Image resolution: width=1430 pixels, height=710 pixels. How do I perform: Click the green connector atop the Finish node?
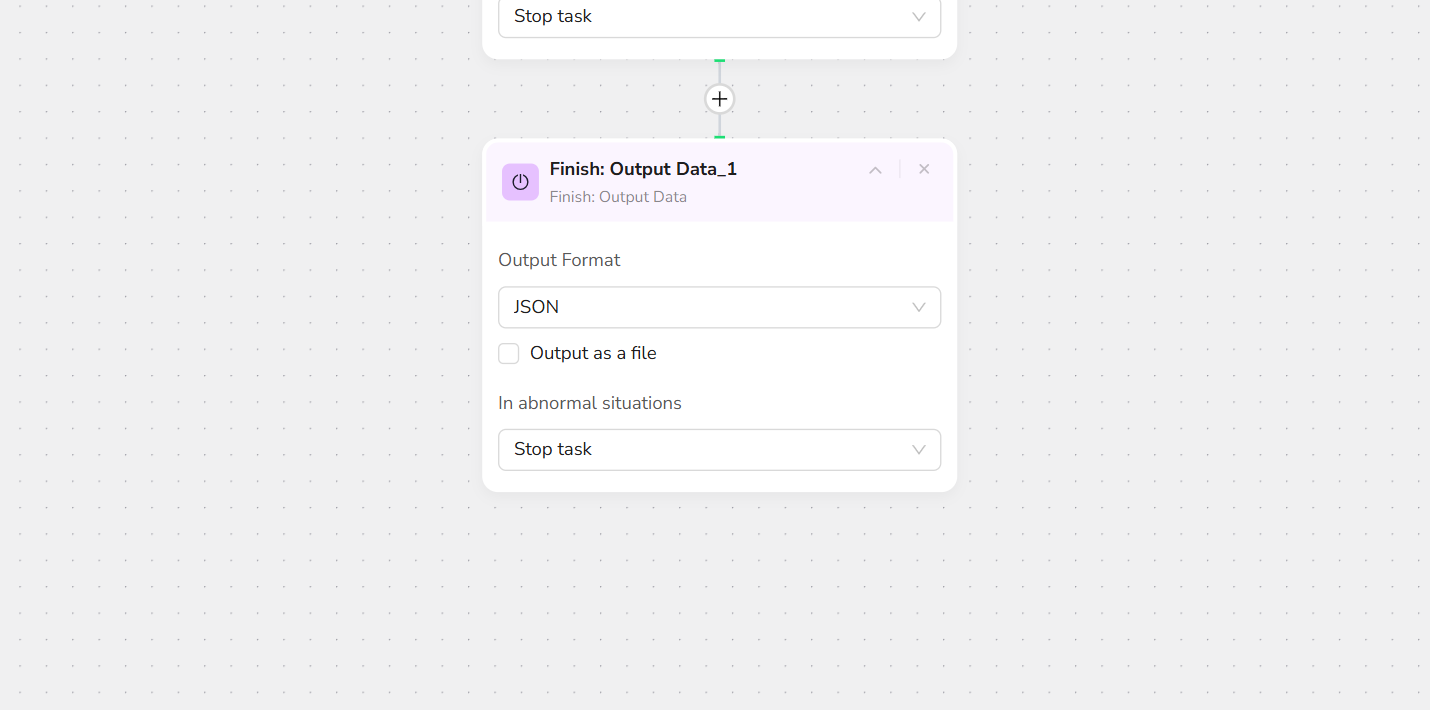pos(719,137)
